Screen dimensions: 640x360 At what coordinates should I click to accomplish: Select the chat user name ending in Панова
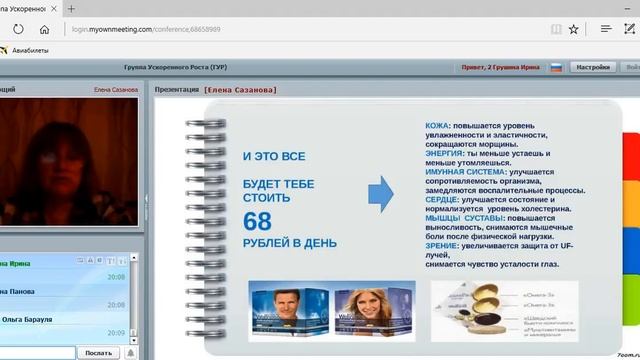pyautogui.click(x=17, y=292)
